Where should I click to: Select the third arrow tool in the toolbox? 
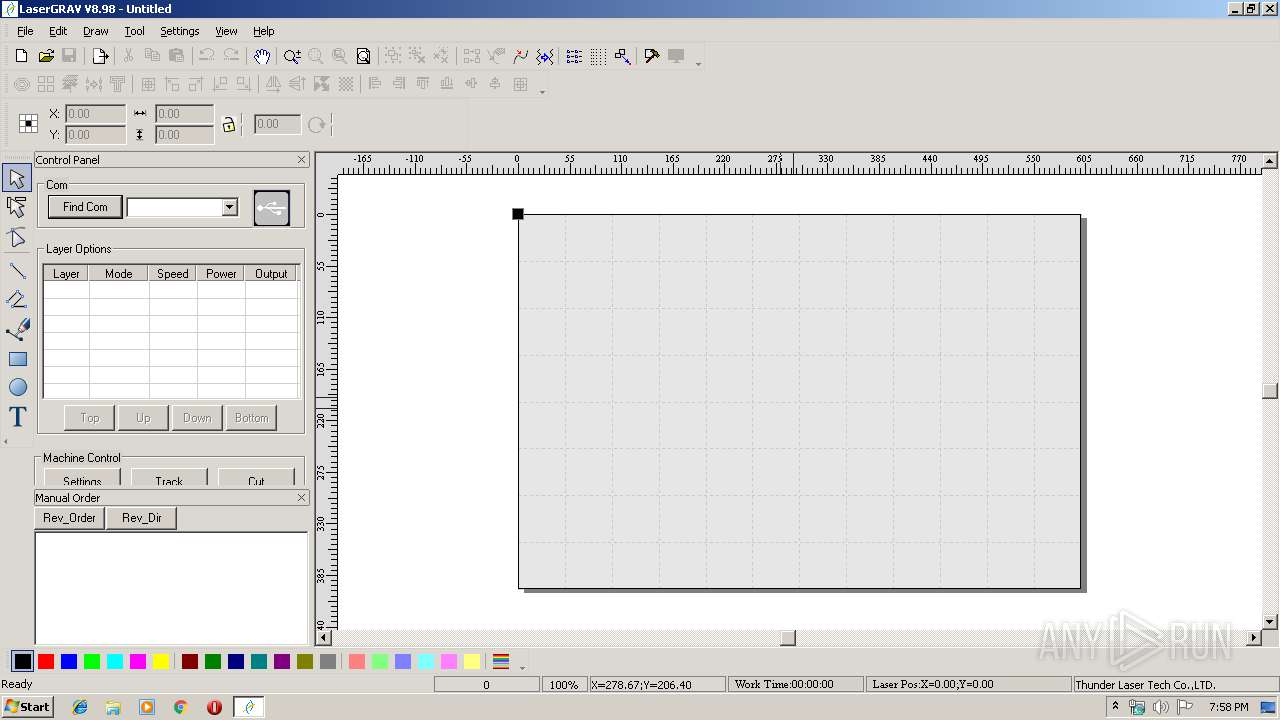click(x=17, y=238)
